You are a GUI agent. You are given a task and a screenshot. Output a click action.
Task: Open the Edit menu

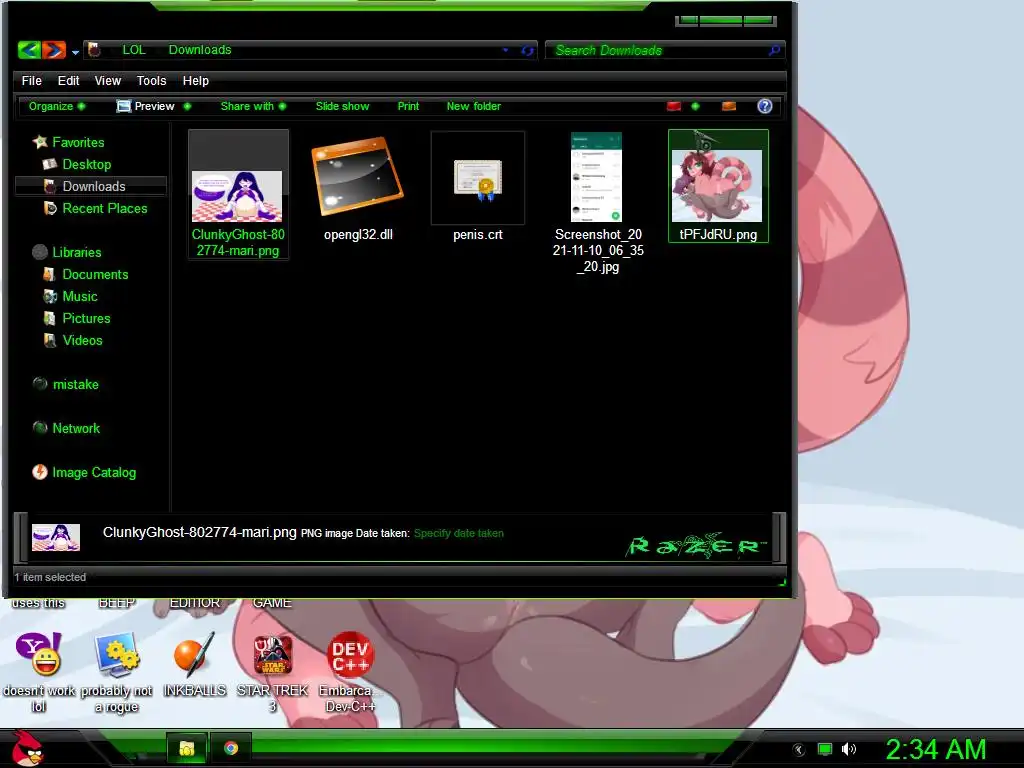(68, 80)
